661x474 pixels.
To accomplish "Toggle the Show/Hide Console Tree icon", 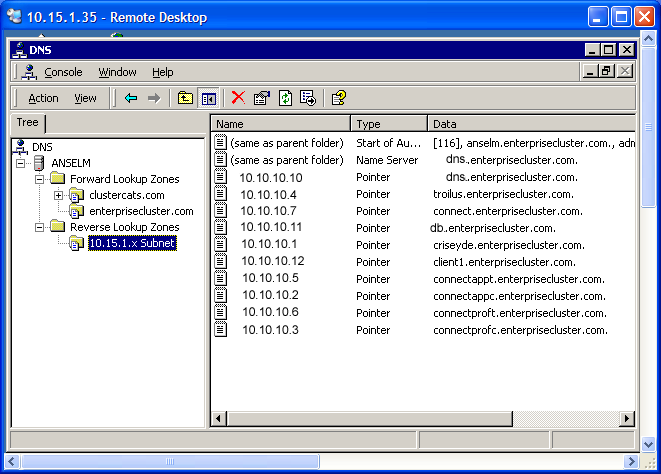I will (x=209, y=98).
